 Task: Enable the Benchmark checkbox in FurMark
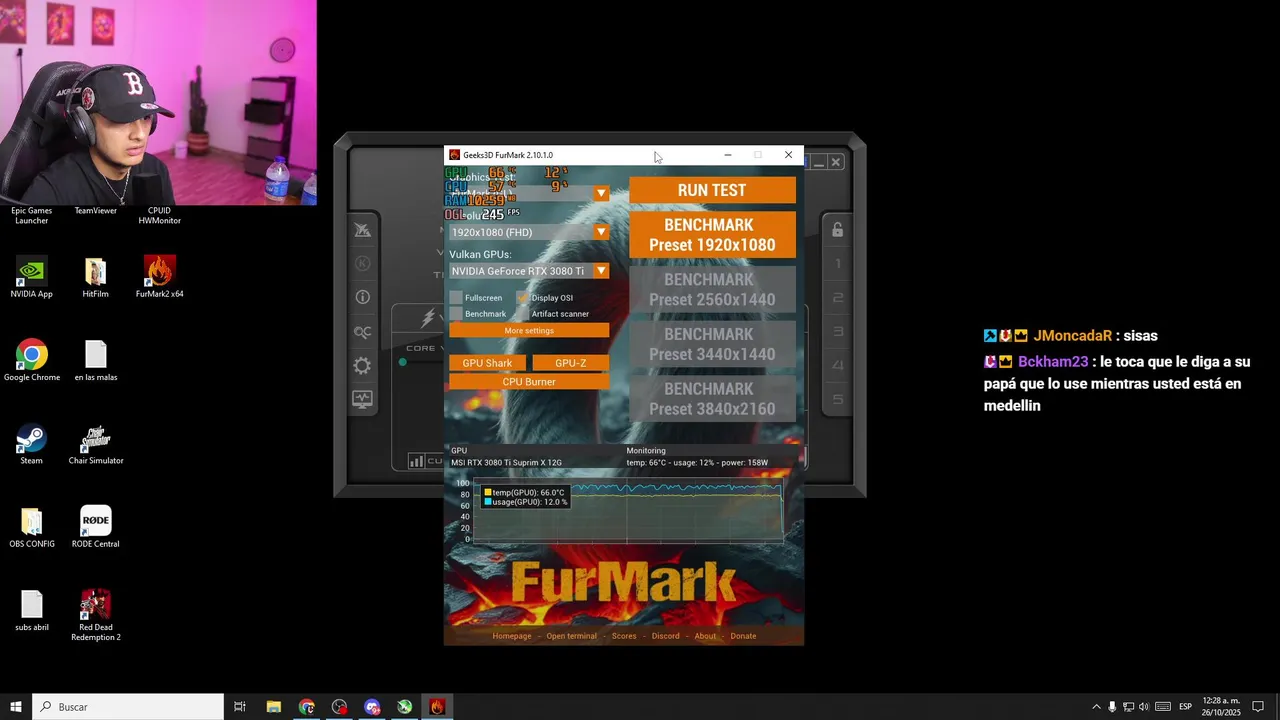pos(456,314)
